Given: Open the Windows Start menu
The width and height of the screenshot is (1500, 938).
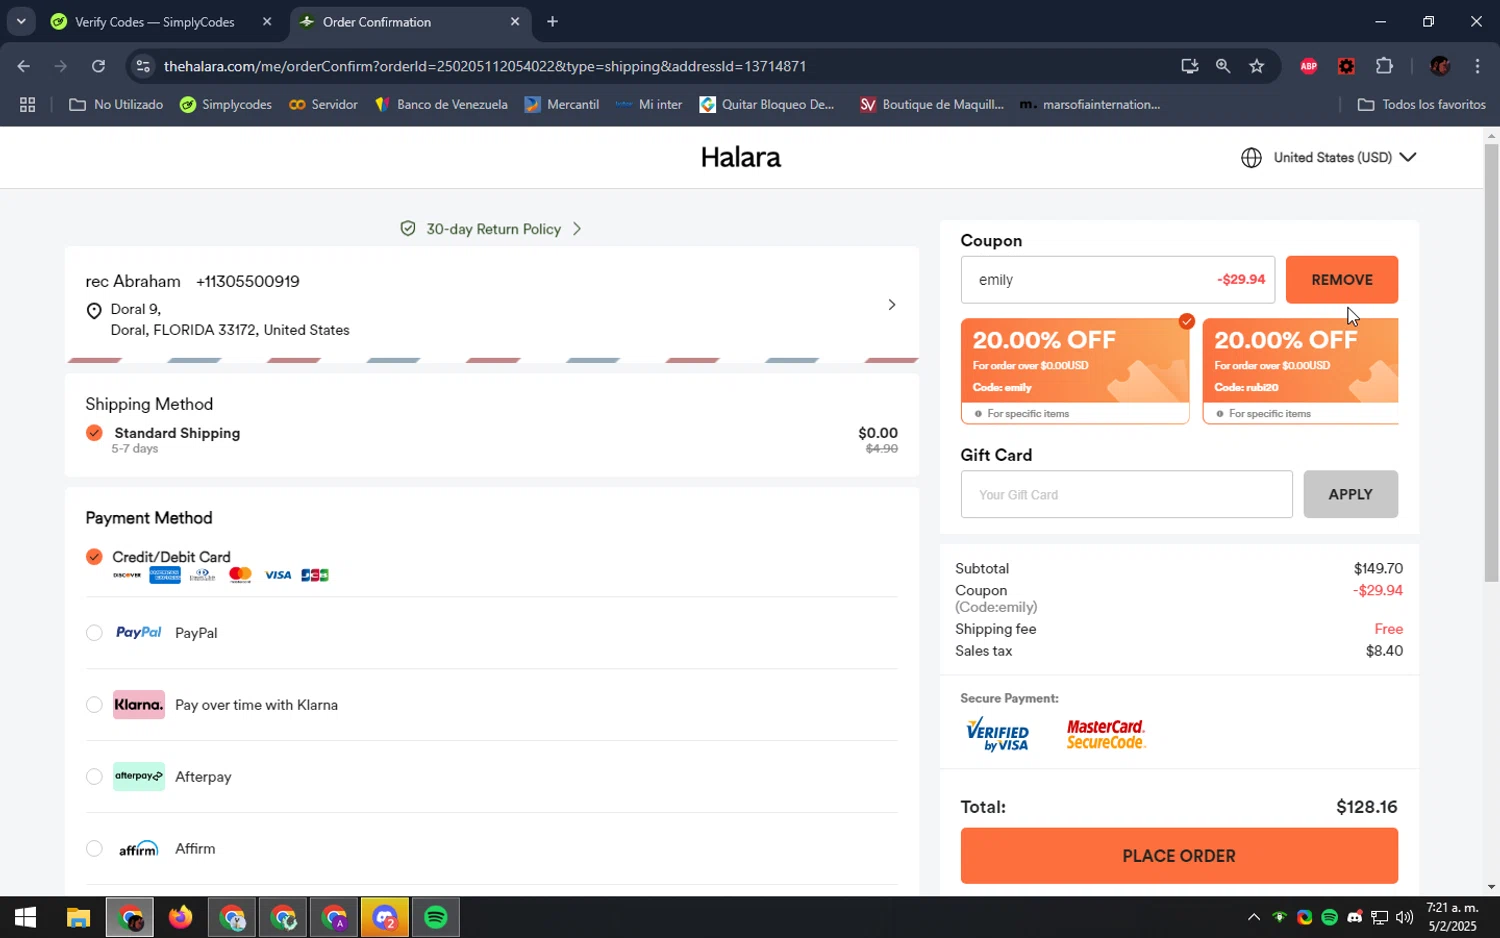Looking at the screenshot, I should (x=24, y=917).
